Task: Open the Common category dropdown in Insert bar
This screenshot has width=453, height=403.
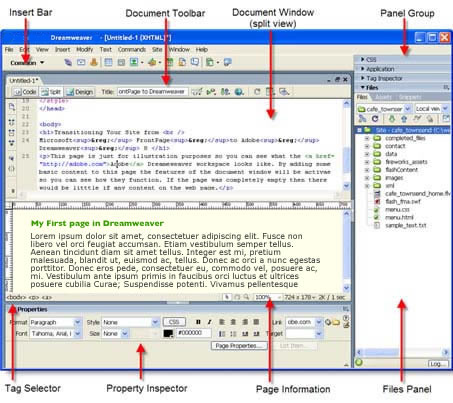Action: (x=42, y=63)
